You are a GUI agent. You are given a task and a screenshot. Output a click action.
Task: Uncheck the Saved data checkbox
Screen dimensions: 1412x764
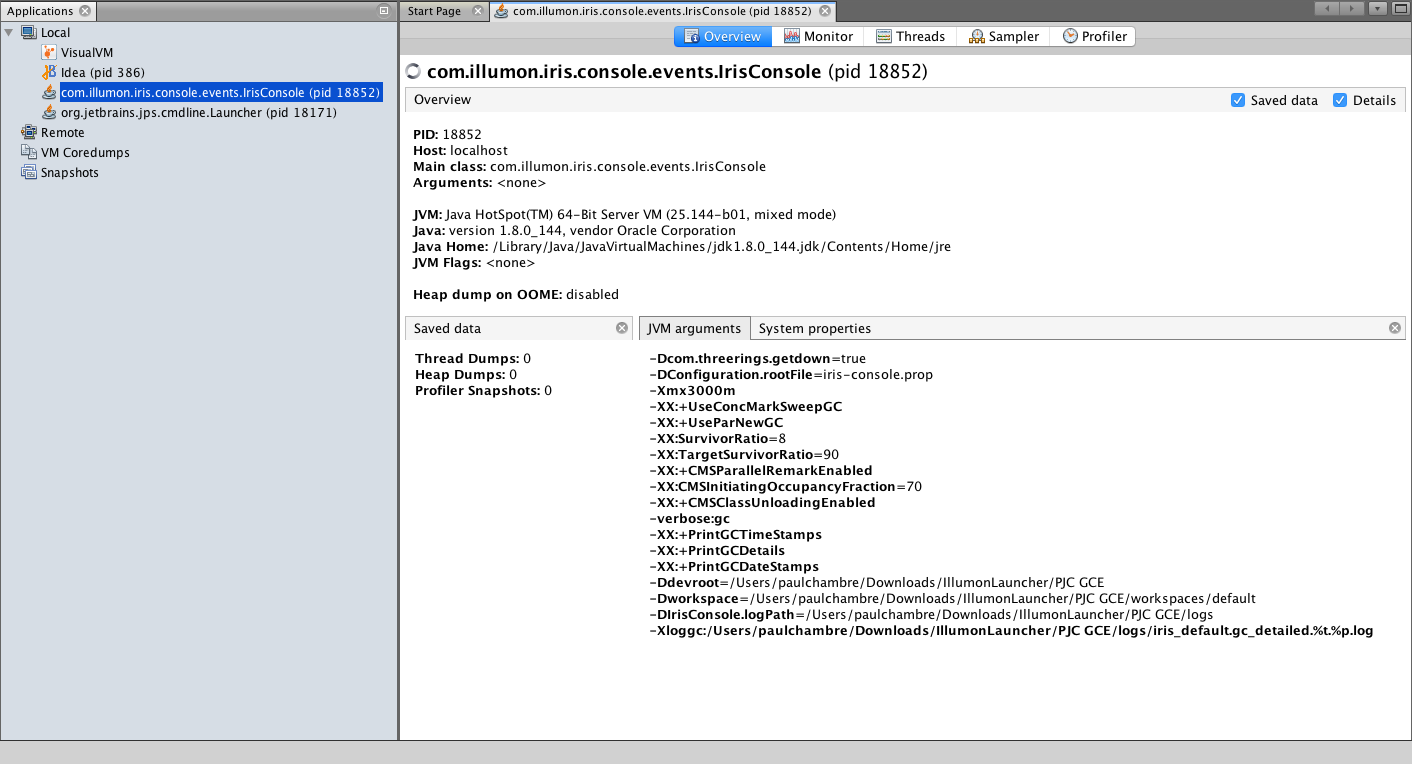pyautogui.click(x=1238, y=100)
